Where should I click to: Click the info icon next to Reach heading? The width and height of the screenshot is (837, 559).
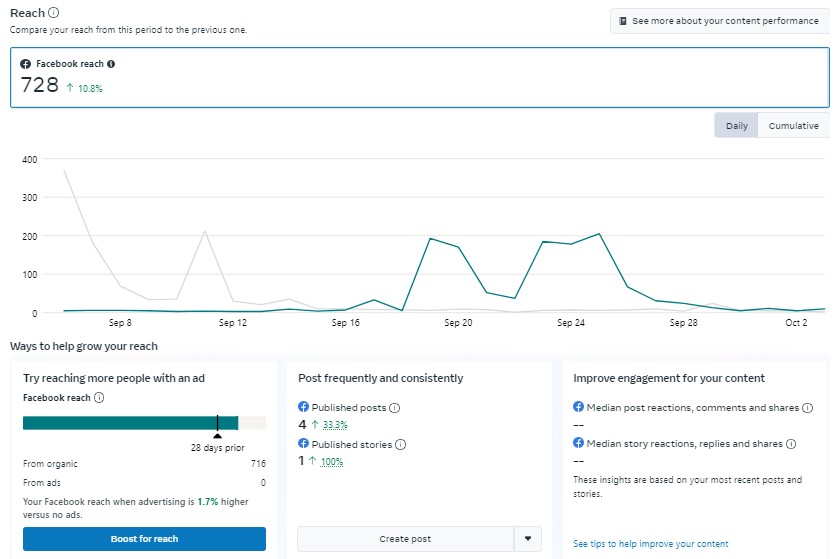[53, 13]
